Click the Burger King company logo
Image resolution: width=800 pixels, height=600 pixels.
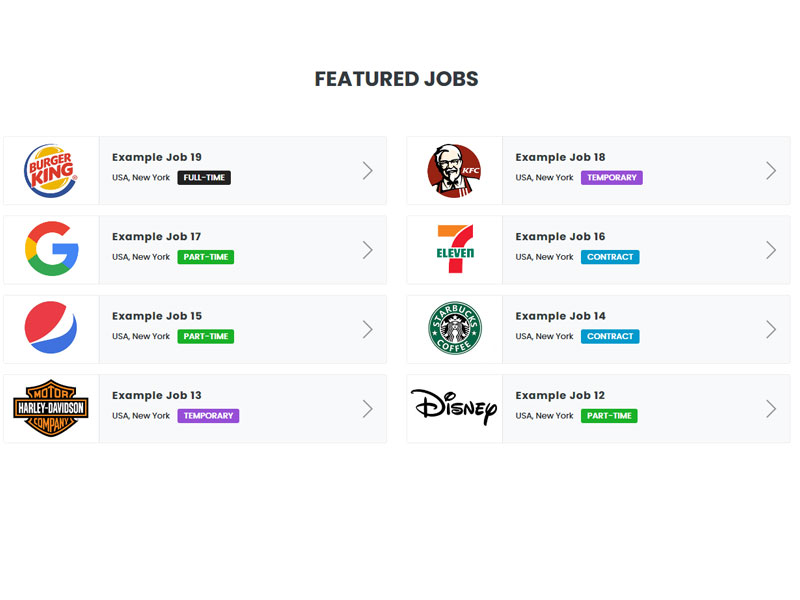pos(50,170)
